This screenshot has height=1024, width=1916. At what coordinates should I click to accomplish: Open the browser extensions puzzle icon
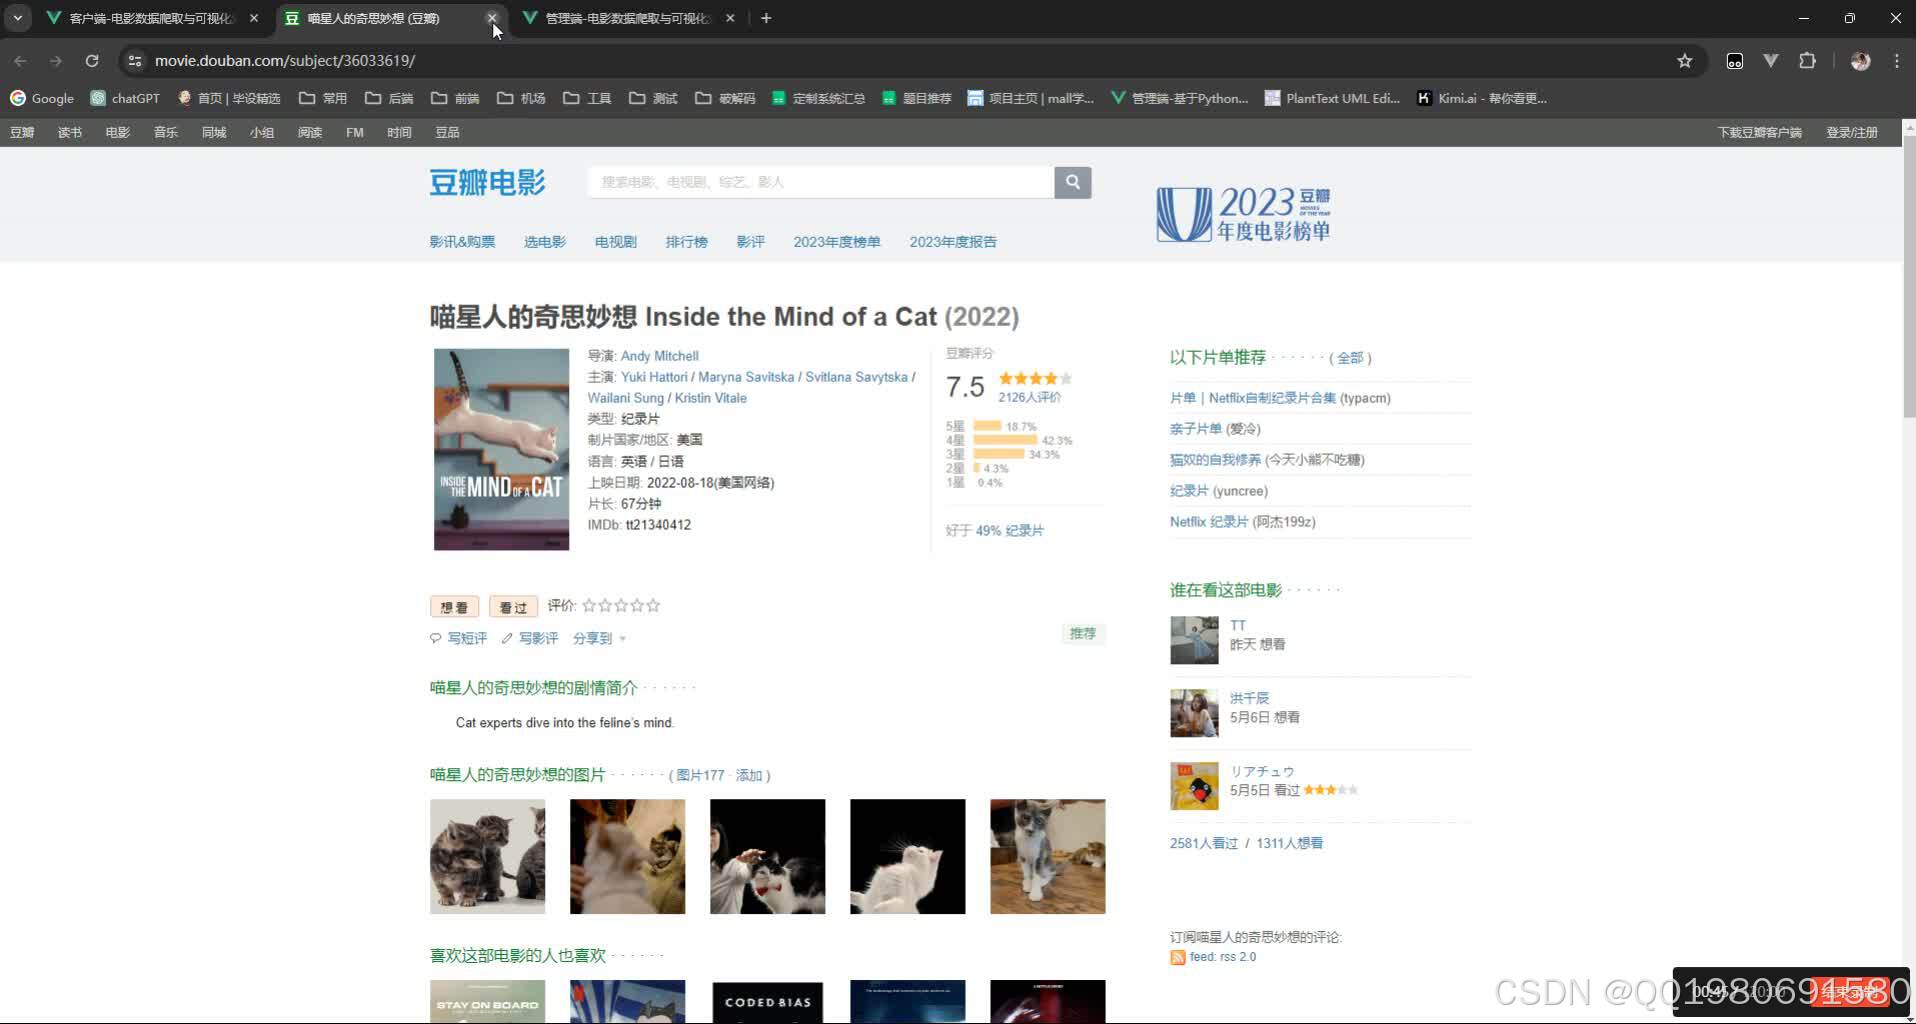tap(1807, 61)
